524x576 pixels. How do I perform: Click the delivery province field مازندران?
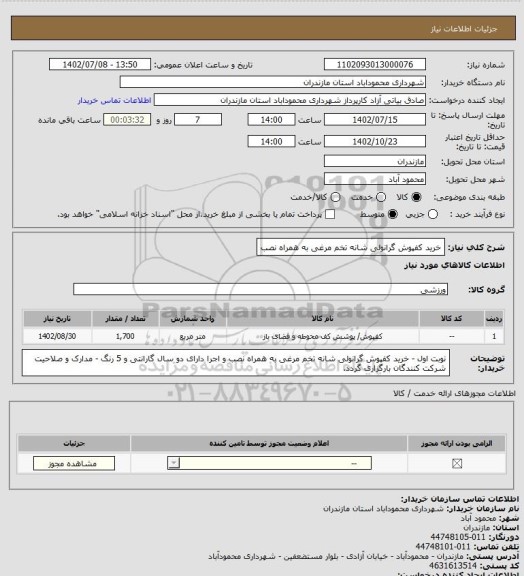(x=375, y=161)
